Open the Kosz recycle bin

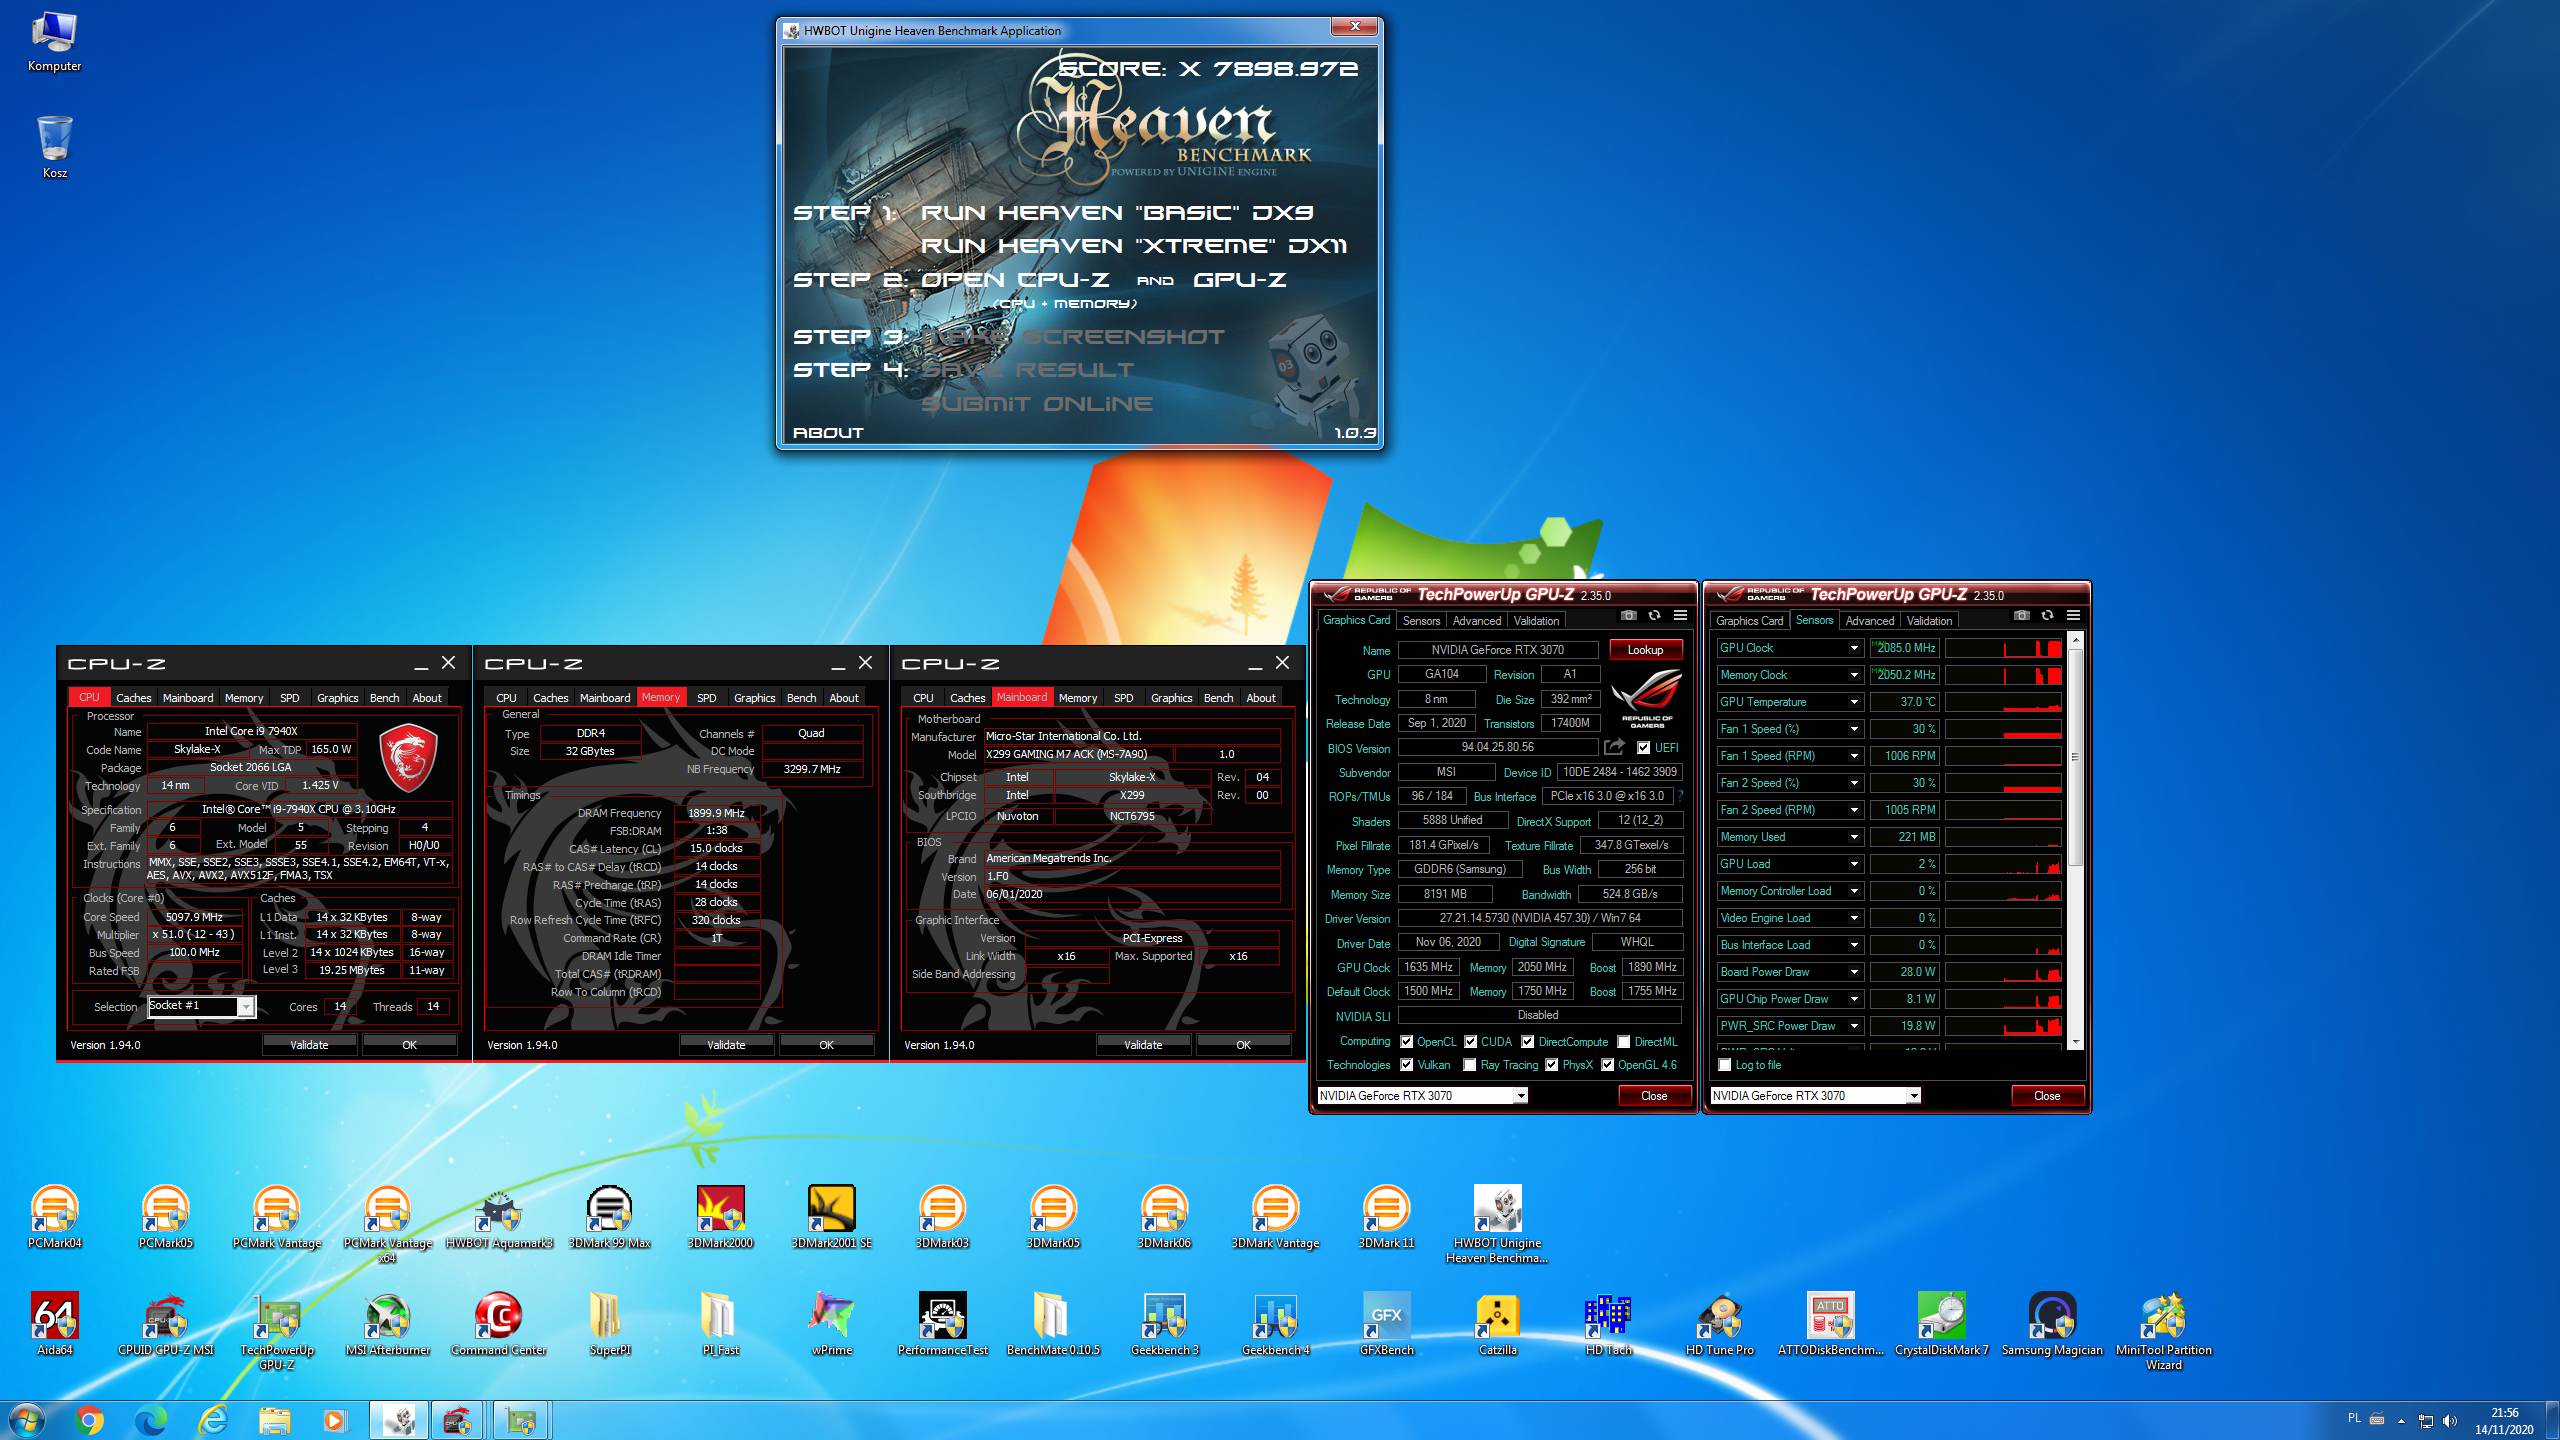coord(55,148)
